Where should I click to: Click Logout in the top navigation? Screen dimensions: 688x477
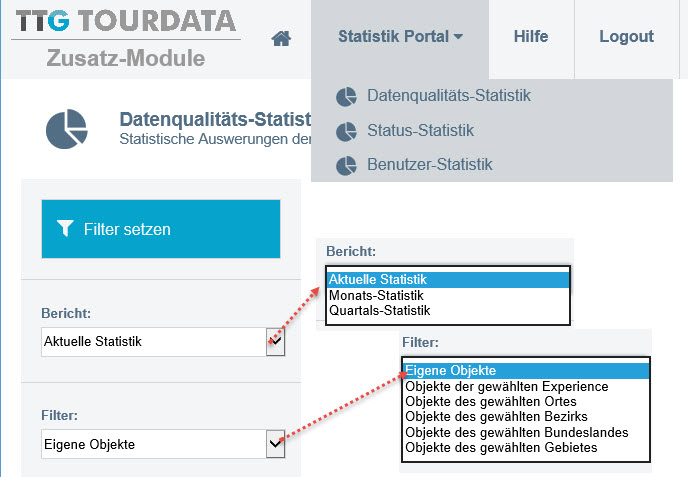pos(627,36)
